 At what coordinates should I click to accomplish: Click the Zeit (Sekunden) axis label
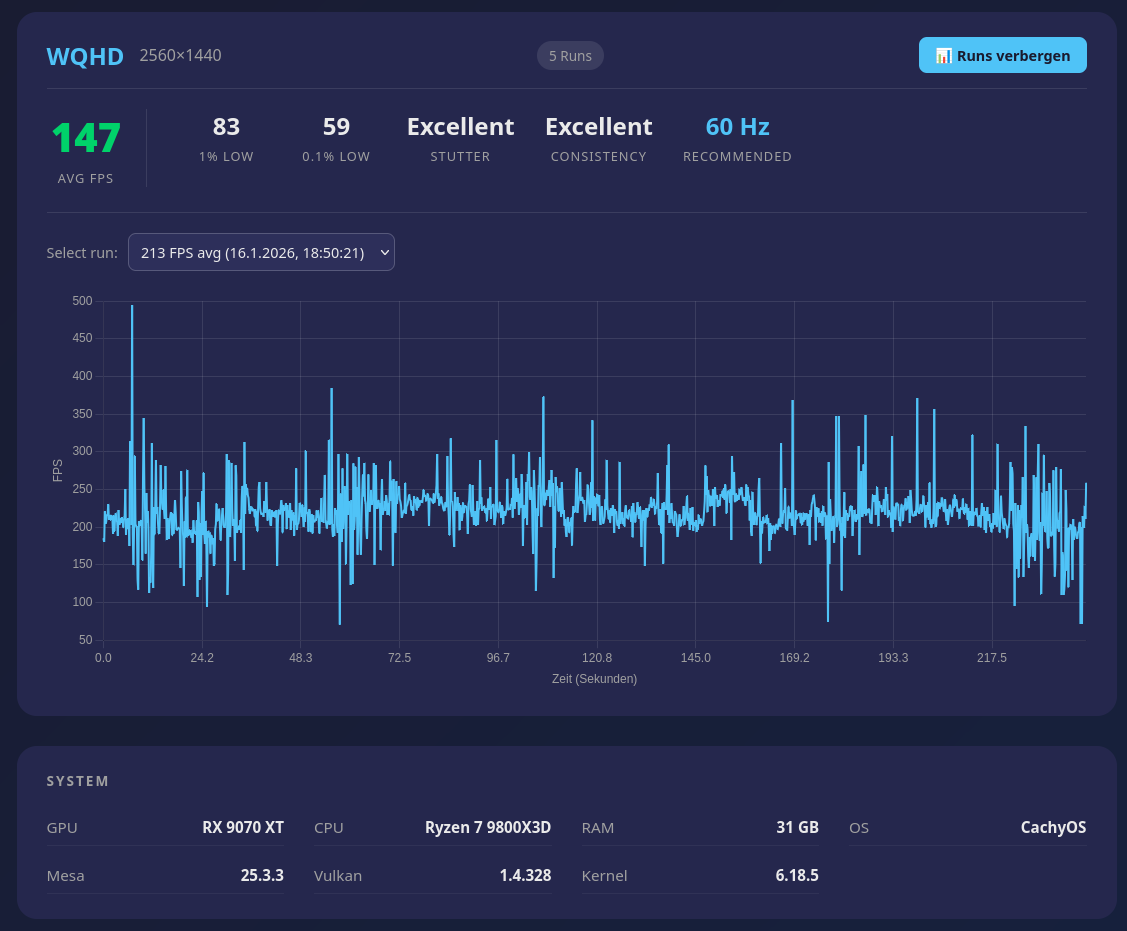click(x=595, y=678)
